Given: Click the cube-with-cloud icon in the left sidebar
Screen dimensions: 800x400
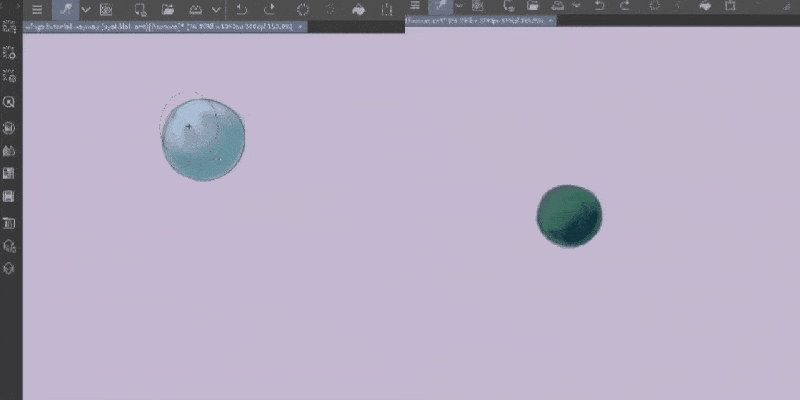Looking at the screenshot, I should coord(9,246).
